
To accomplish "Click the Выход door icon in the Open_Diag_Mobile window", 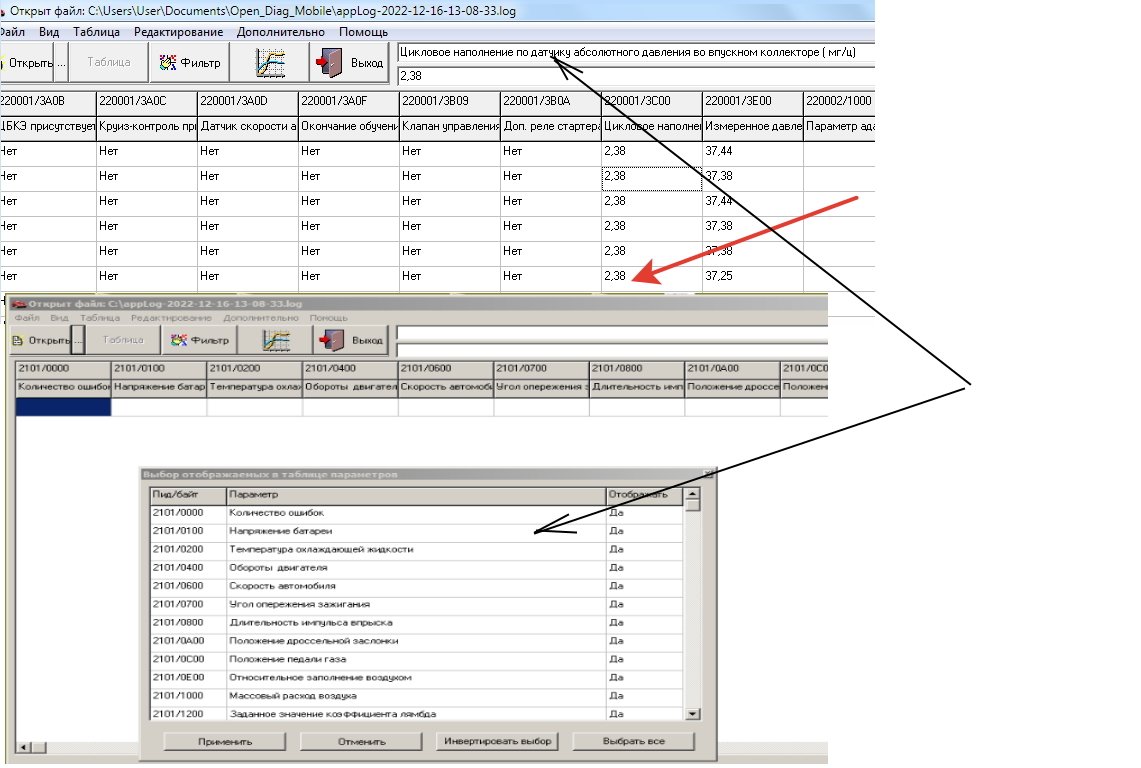I will click(x=350, y=63).
